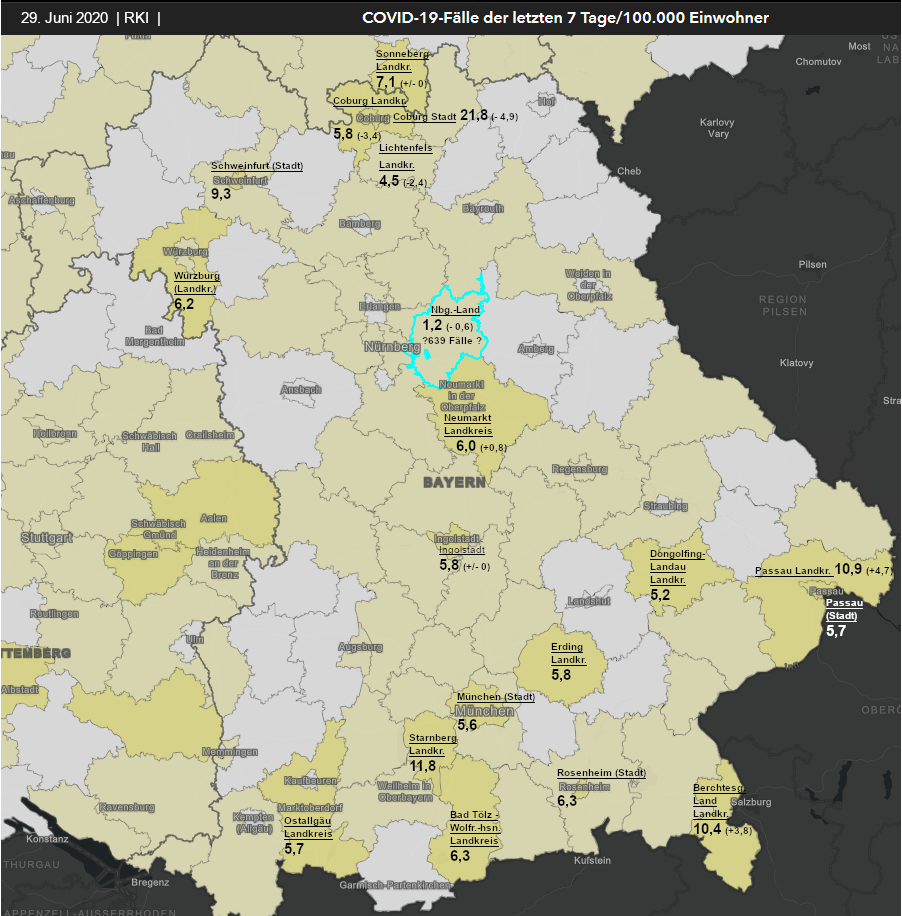Click the "München (Stadt)" label
The height and width of the screenshot is (916, 902).
[496, 696]
